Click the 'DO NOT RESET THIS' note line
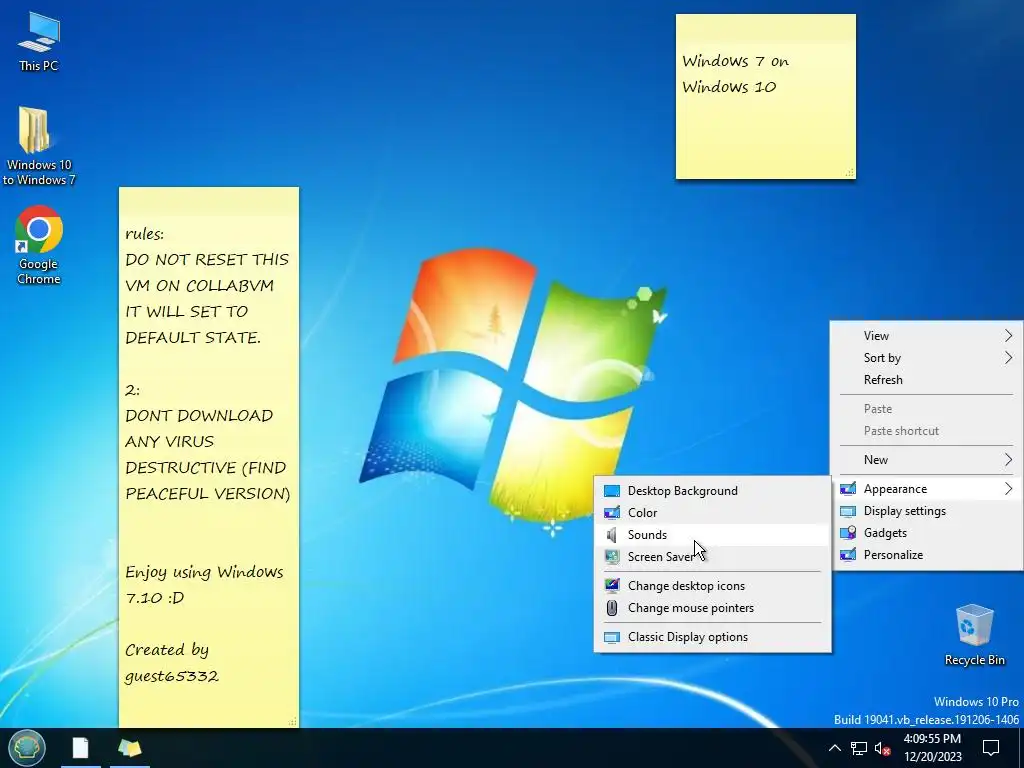The height and width of the screenshot is (768, 1024). [x=207, y=260]
